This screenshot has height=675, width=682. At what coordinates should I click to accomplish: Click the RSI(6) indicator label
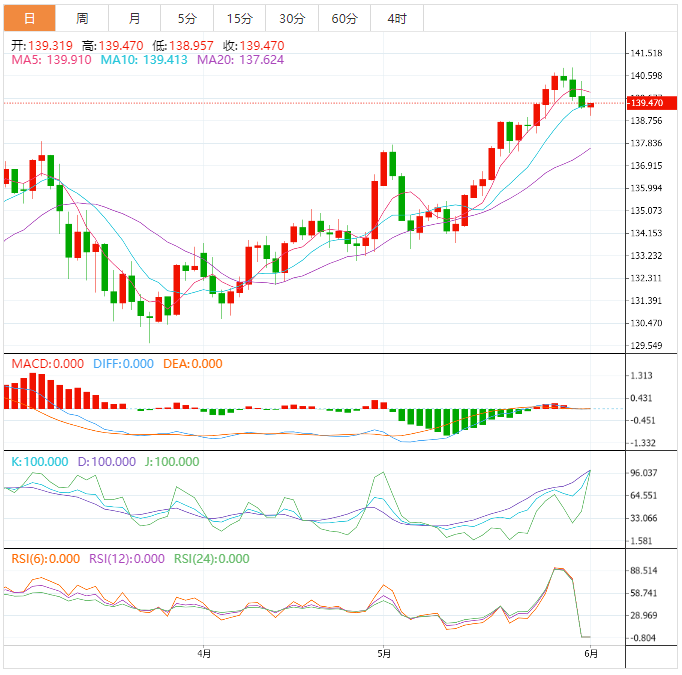coord(45,559)
